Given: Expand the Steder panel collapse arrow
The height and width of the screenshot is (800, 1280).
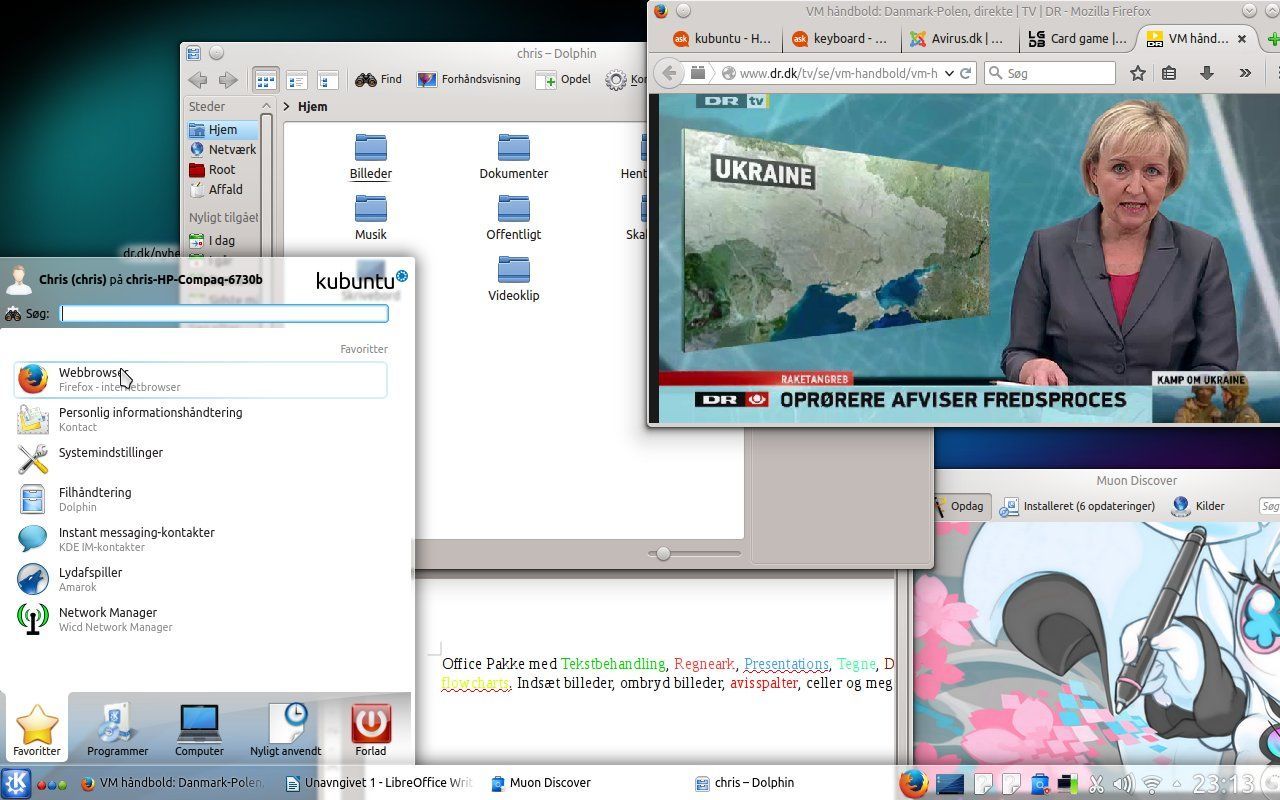Looking at the screenshot, I should [266, 106].
